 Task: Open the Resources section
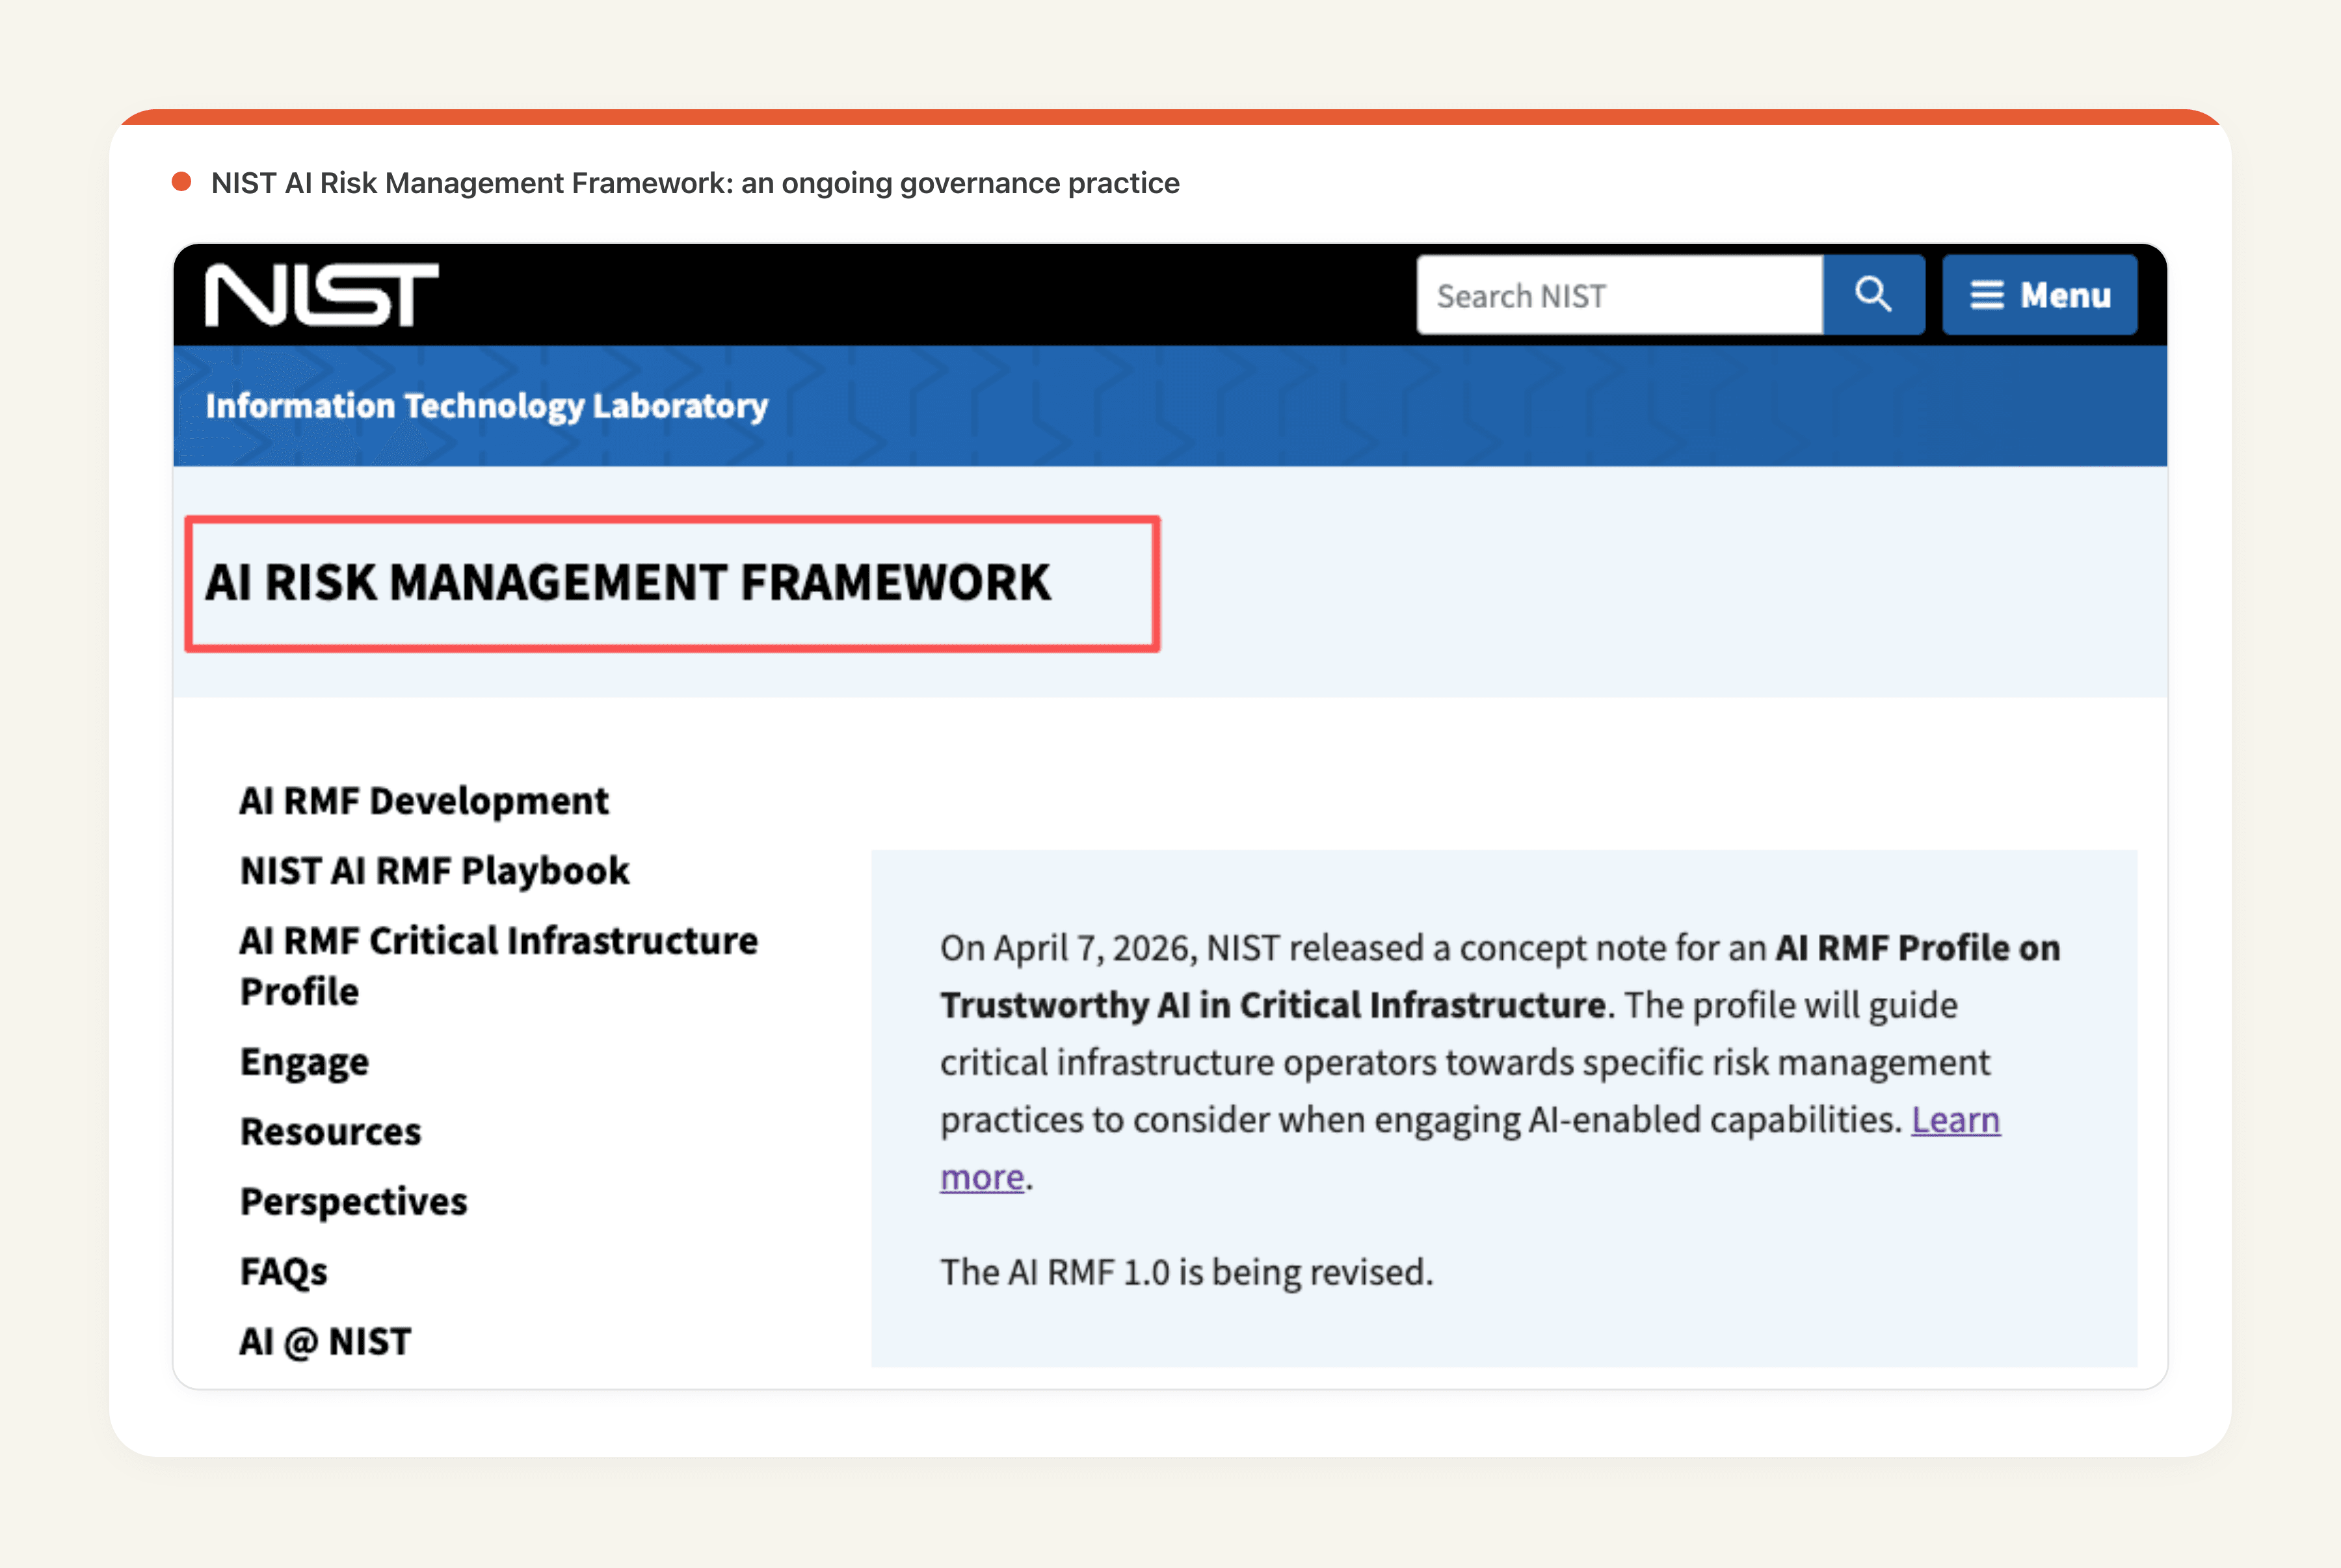coord(330,1132)
